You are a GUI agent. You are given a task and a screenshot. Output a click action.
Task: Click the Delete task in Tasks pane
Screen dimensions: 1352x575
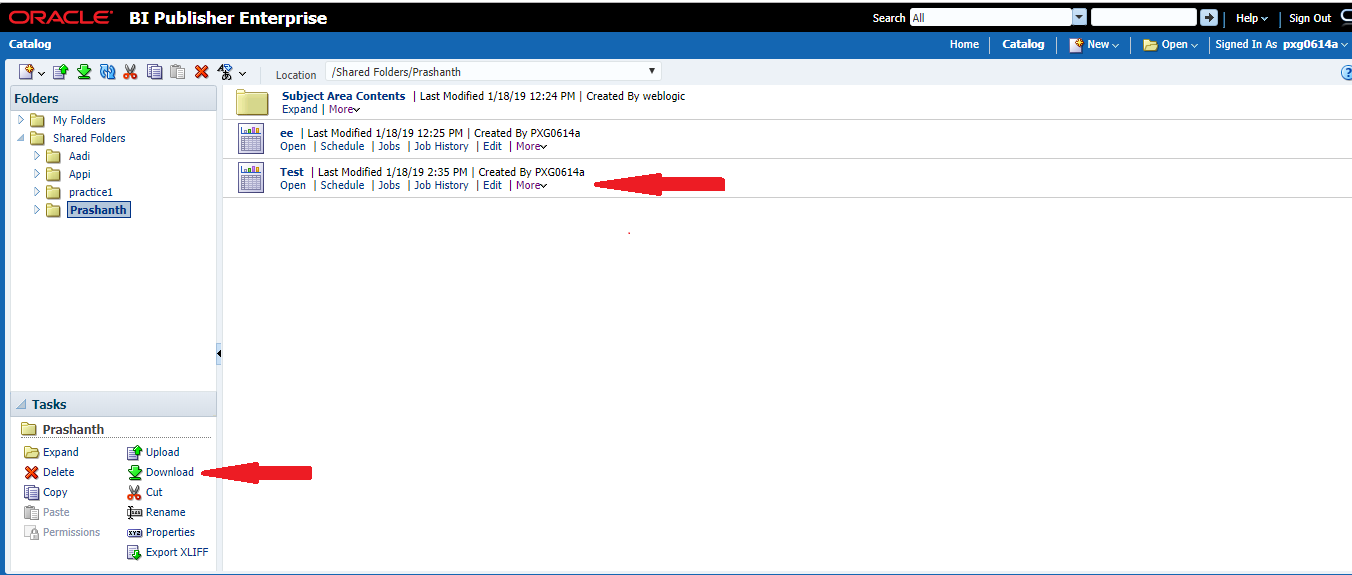(49, 472)
